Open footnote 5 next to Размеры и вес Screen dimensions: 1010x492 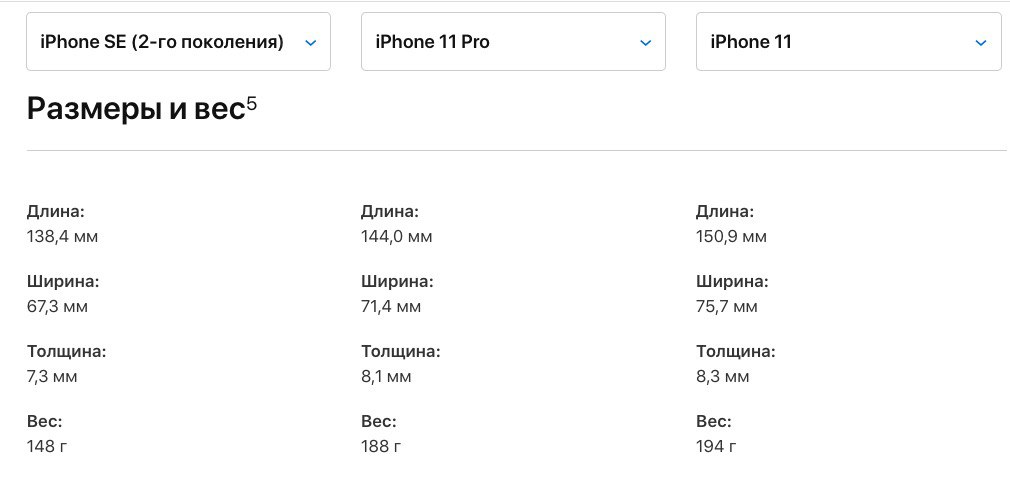pyautogui.click(x=252, y=101)
